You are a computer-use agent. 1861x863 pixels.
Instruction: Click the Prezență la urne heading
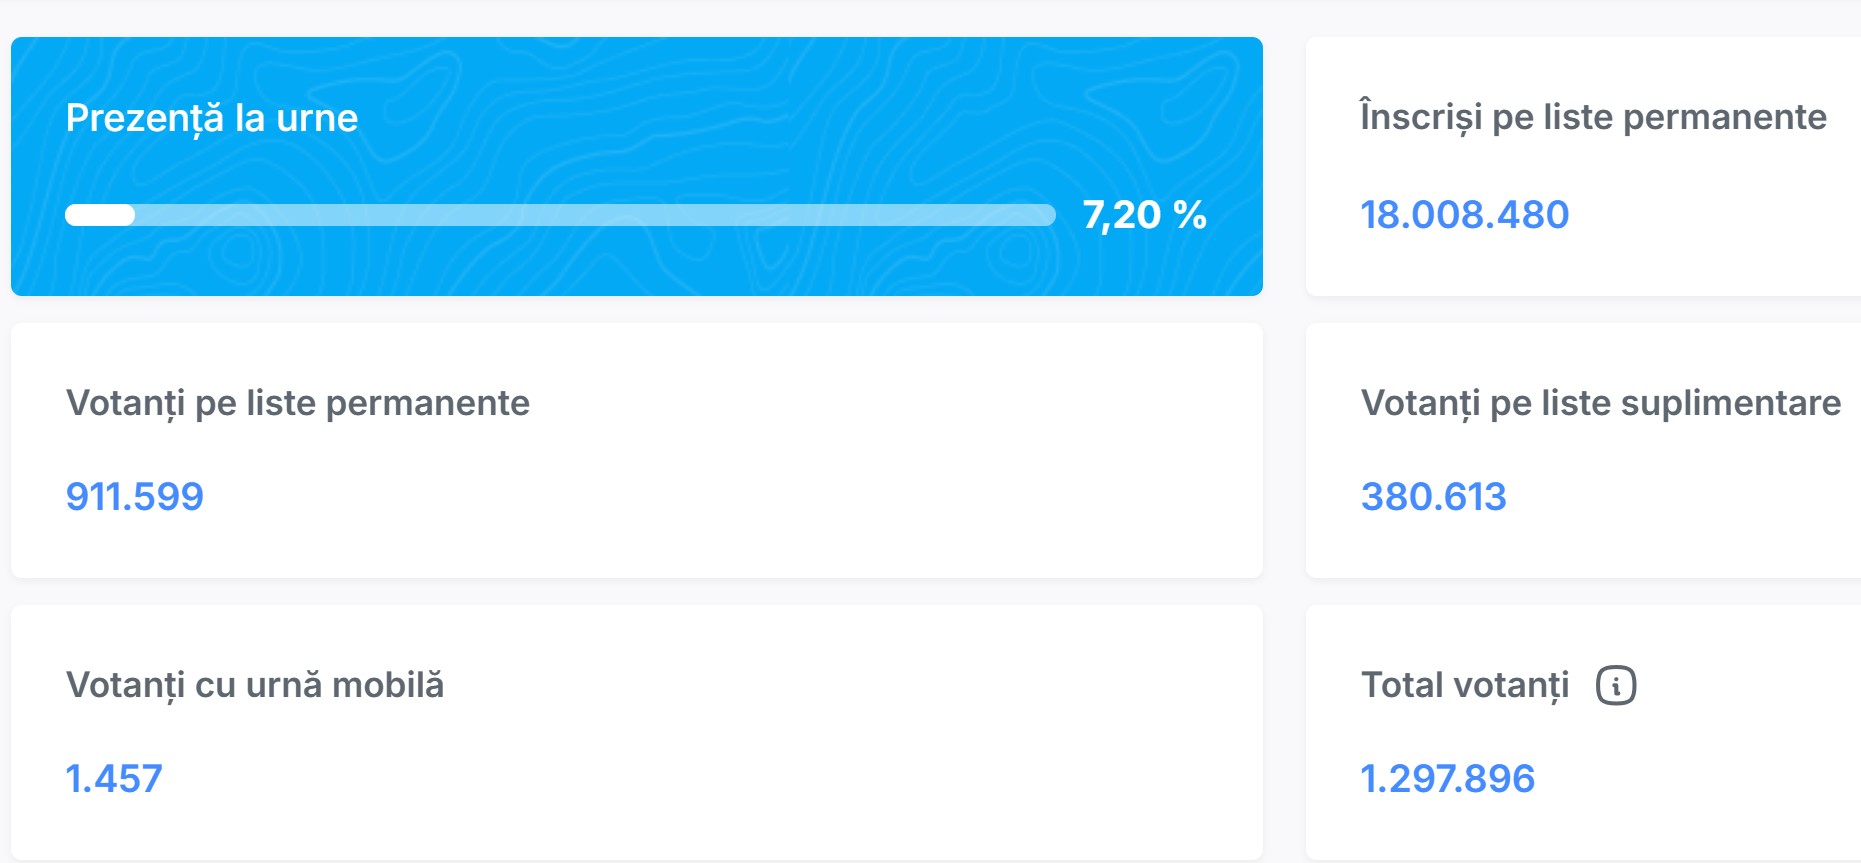pyautogui.click(x=212, y=118)
